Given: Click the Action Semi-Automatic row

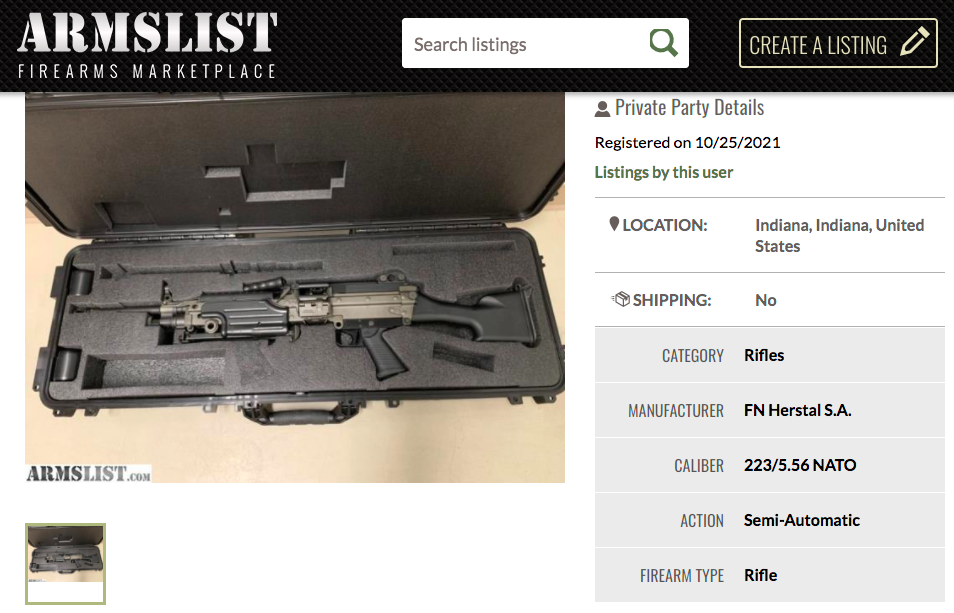Looking at the screenshot, I should tap(769, 520).
